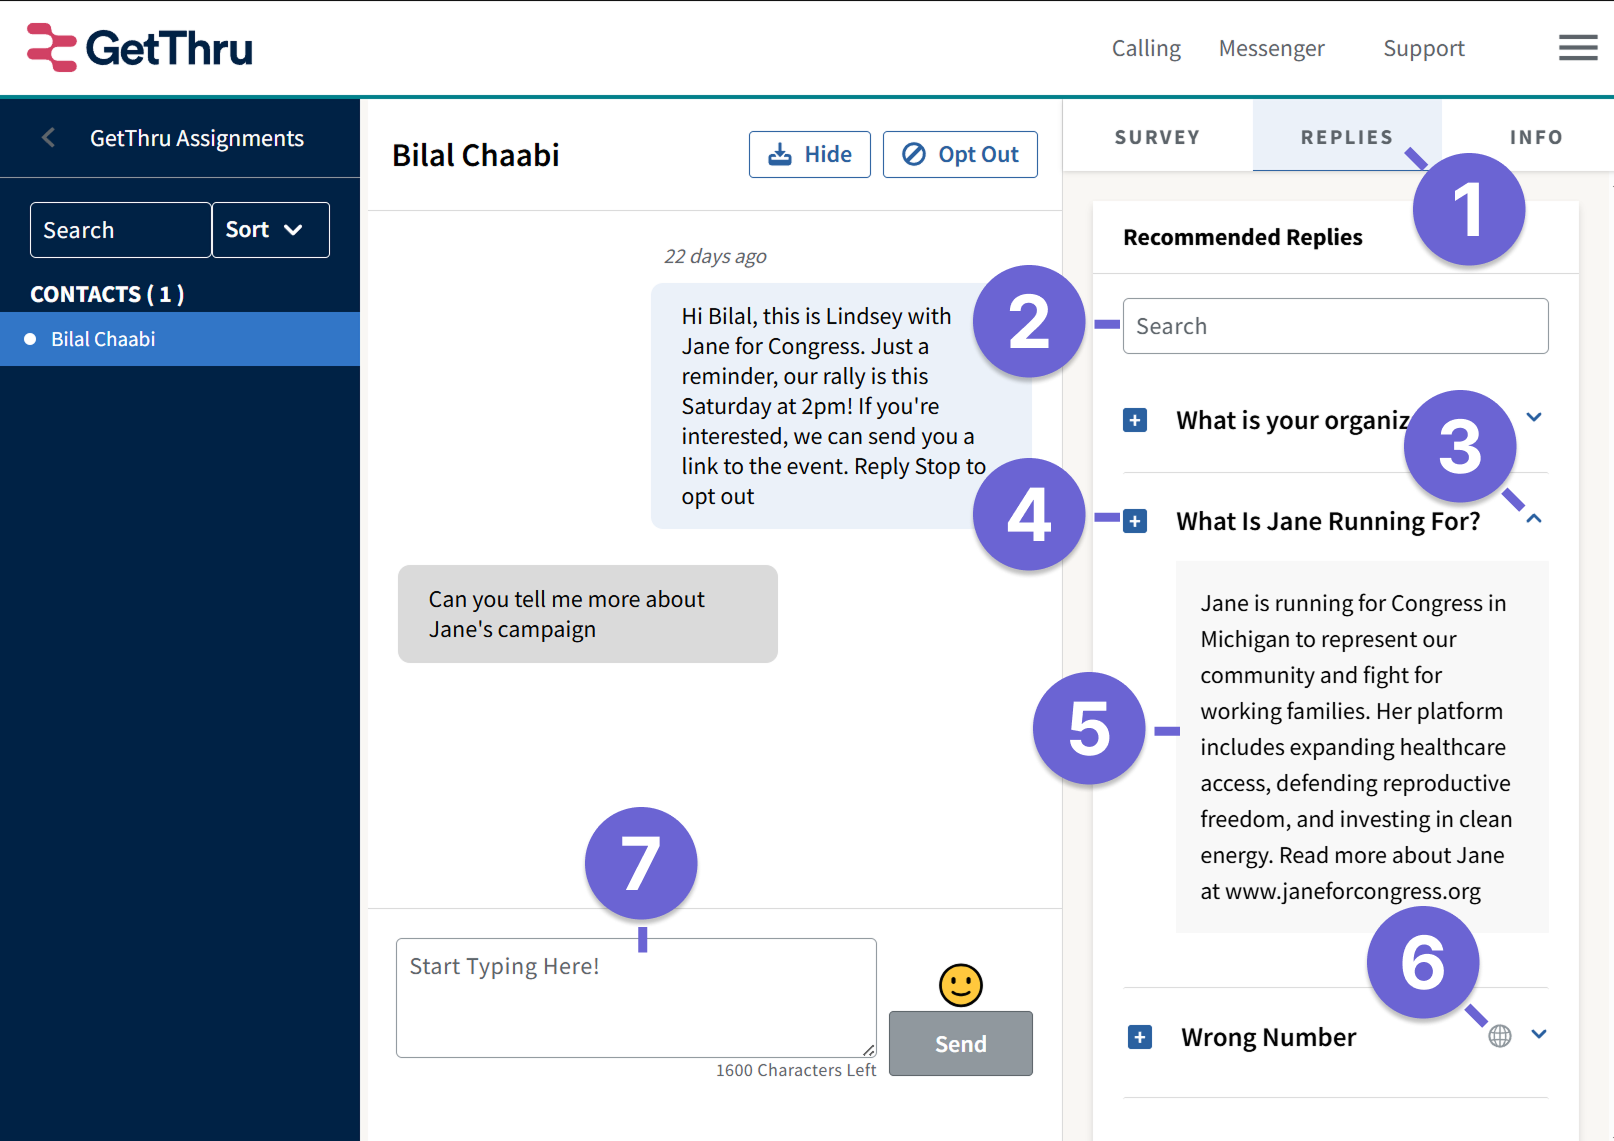
Task: Click the Wrong Number reply title
Action: click(1268, 1037)
